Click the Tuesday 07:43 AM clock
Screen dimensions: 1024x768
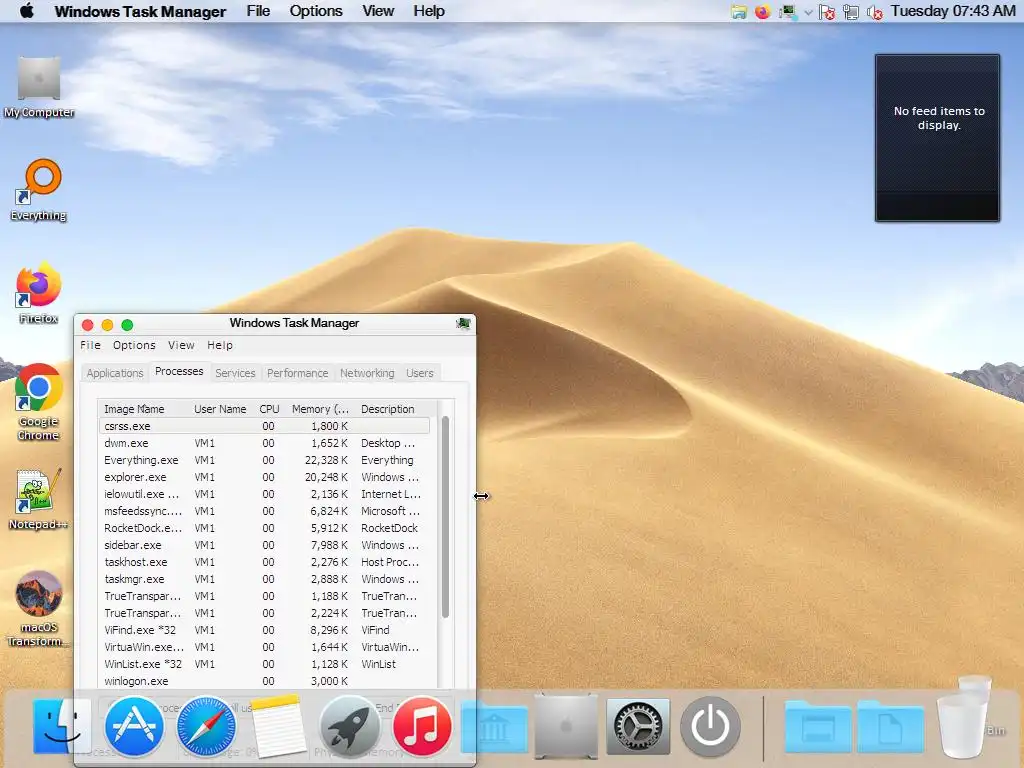pyautogui.click(x=953, y=11)
